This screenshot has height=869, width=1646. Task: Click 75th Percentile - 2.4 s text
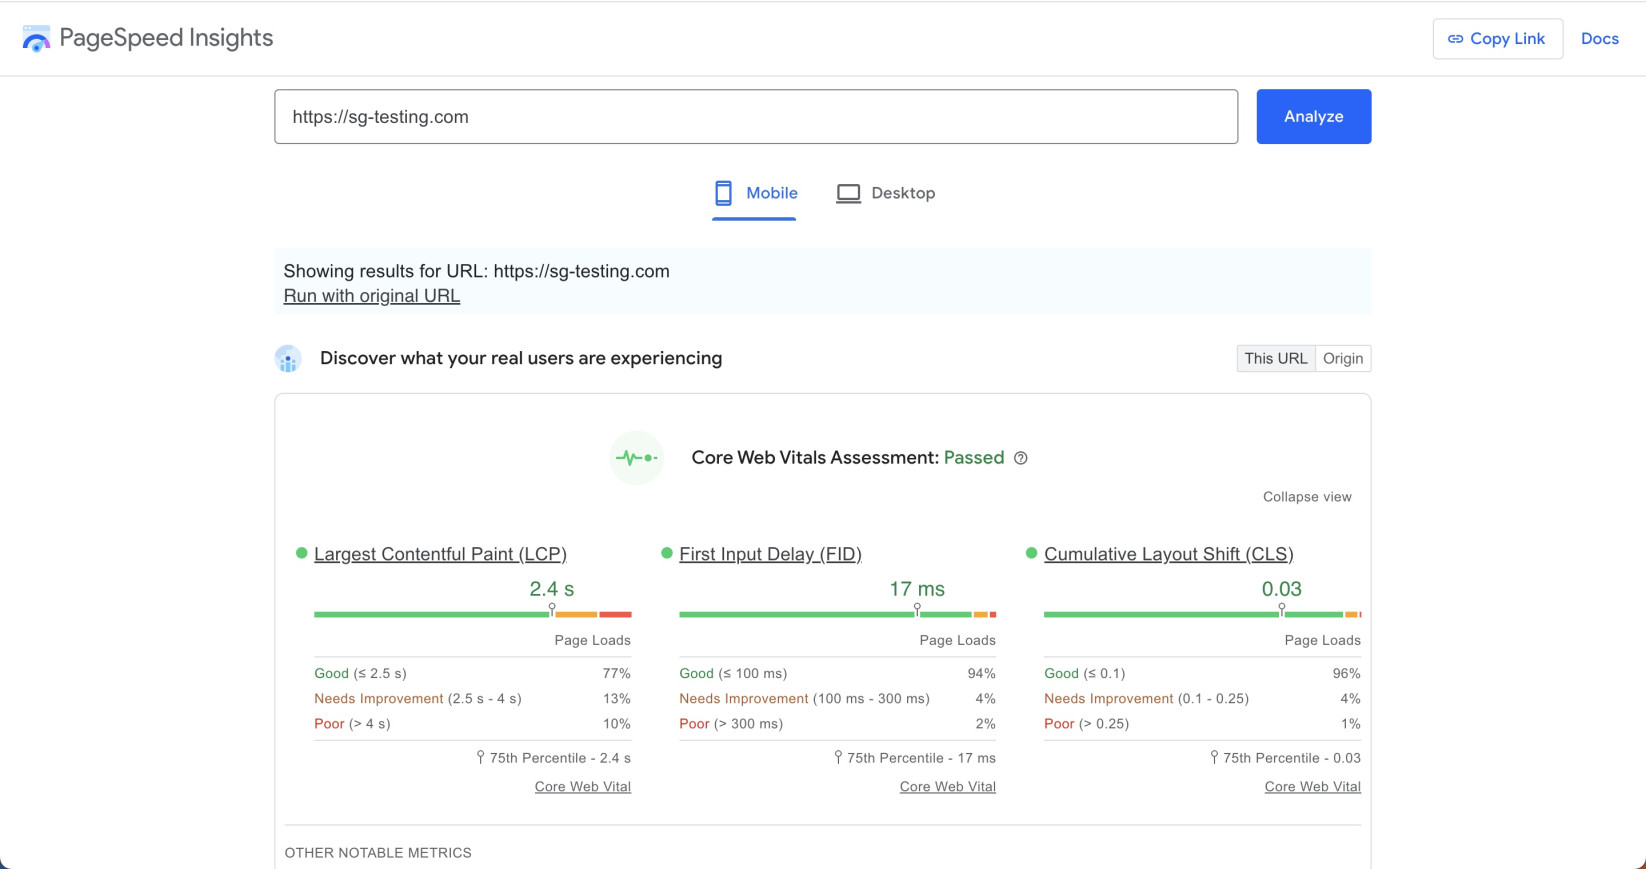click(560, 758)
